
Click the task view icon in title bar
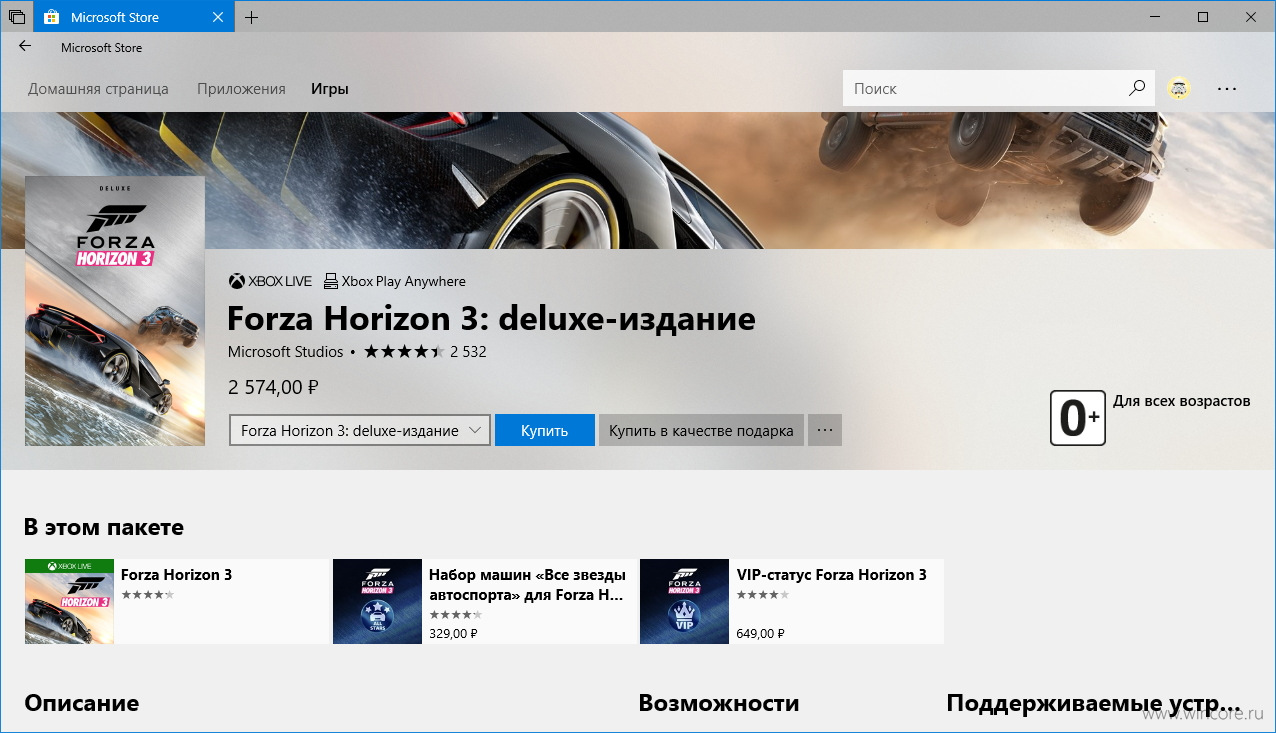(x=16, y=17)
